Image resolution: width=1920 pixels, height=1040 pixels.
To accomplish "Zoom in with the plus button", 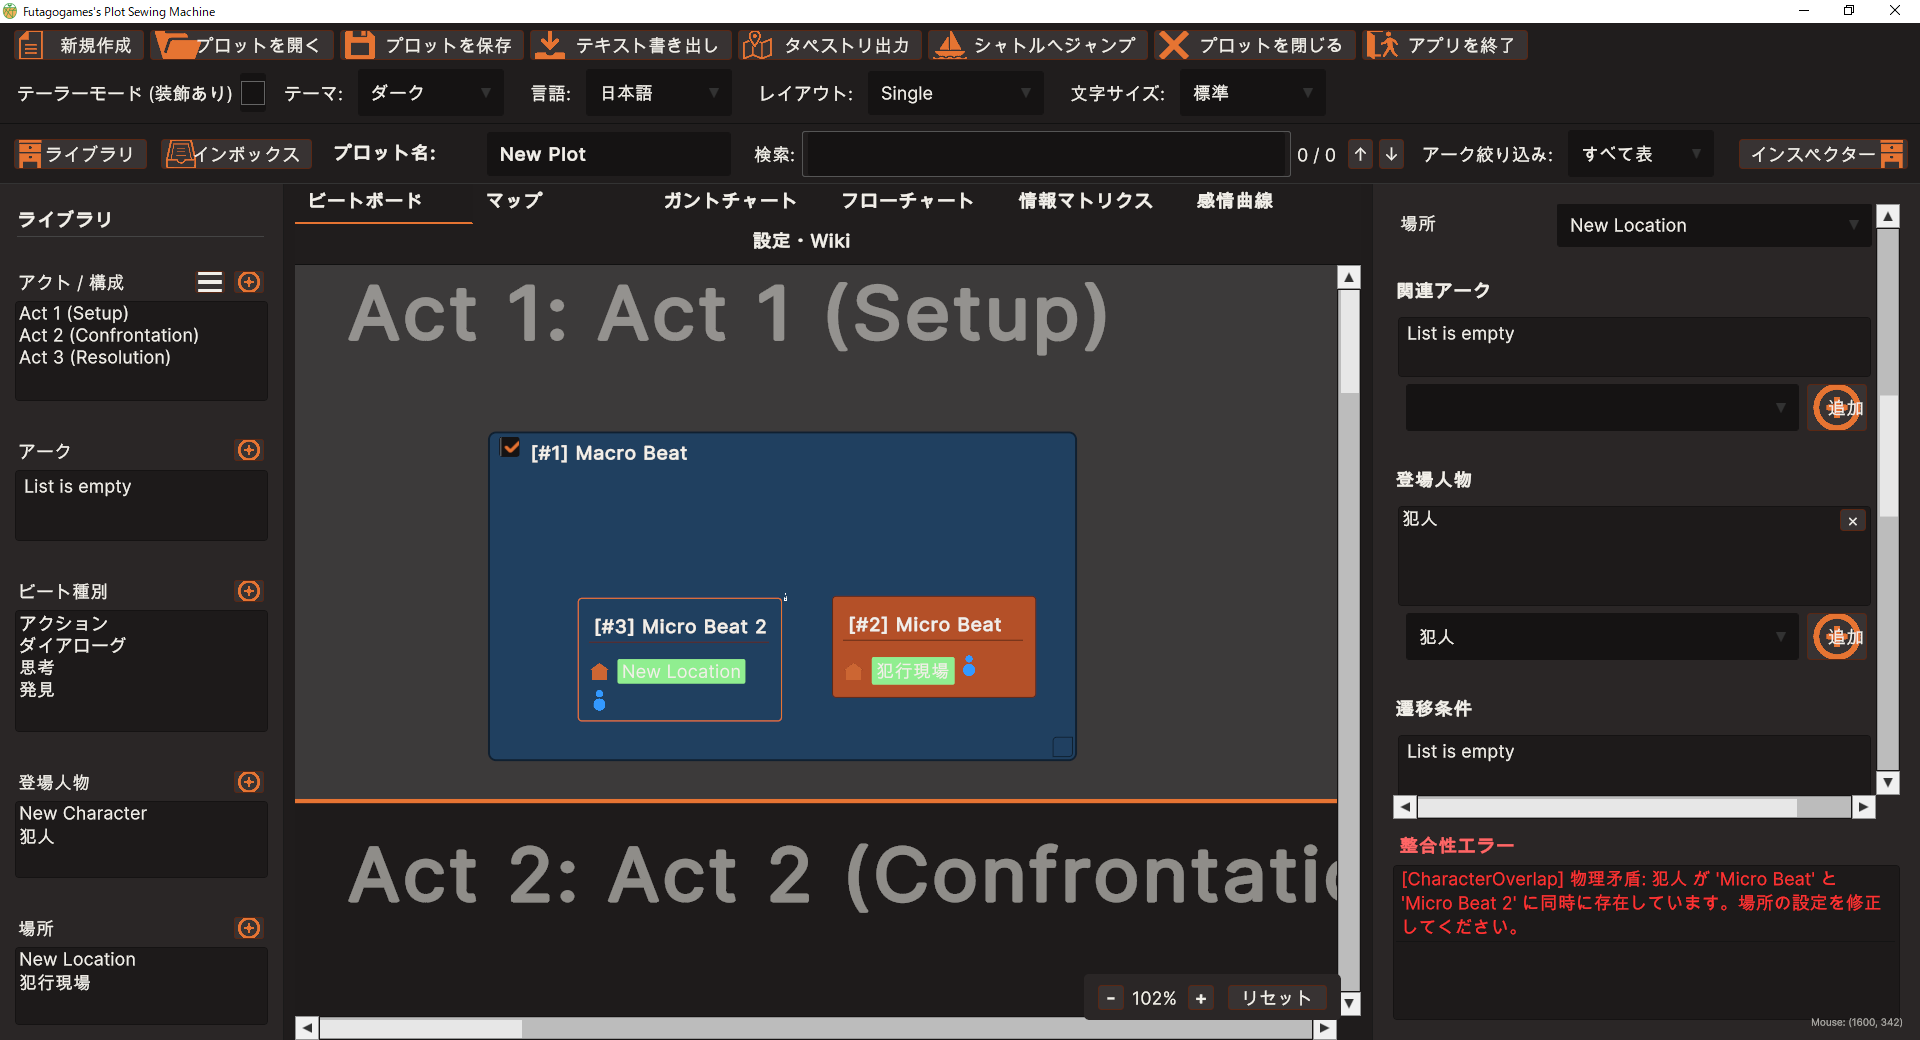I will 1201,998.
